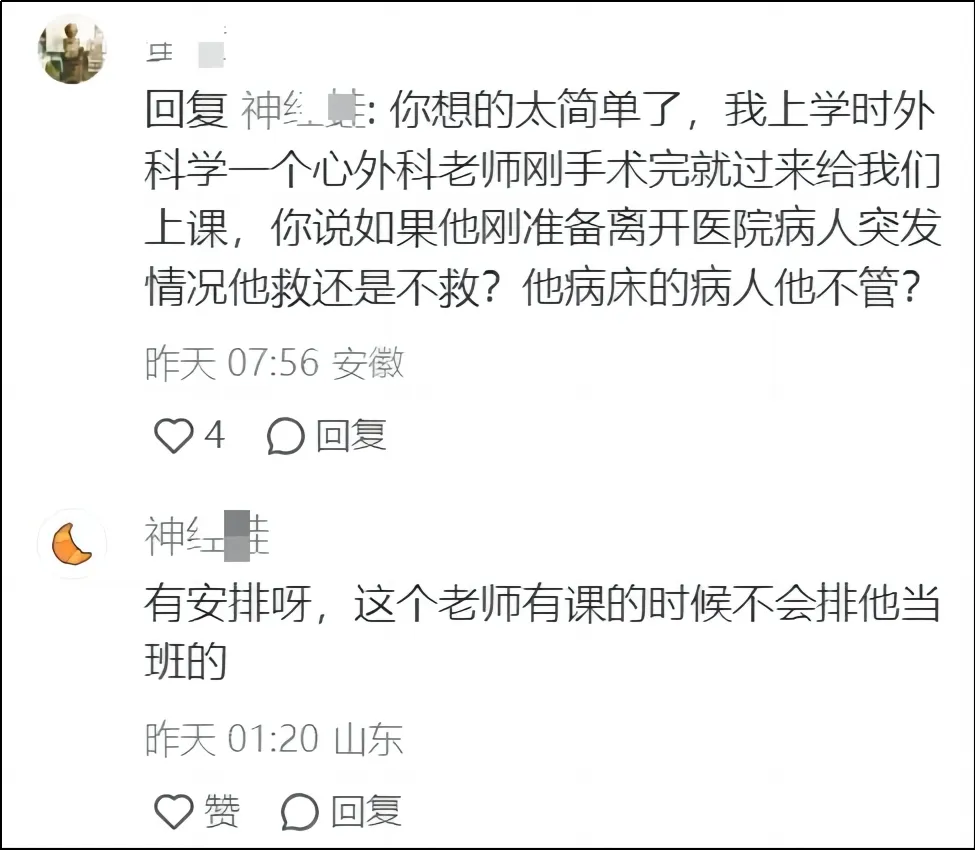This screenshot has height=850, width=975.
Task: Click the 山东 location tag
Action: pos(368,739)
